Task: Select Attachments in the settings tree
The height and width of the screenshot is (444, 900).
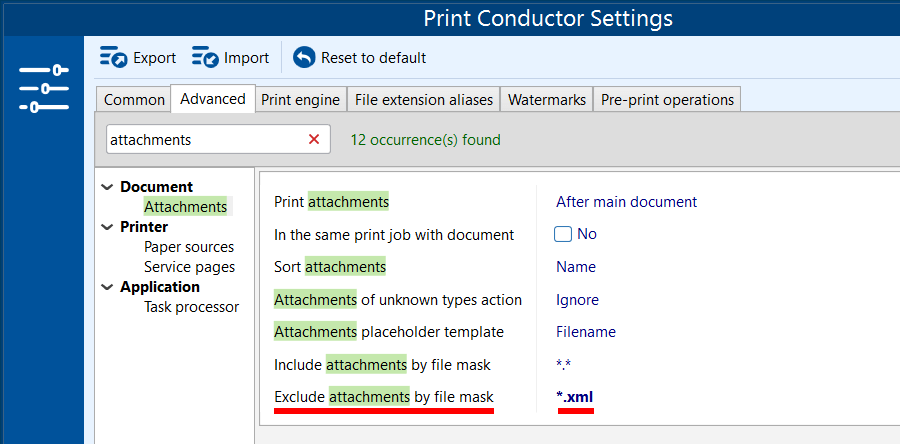Action: pos(185,207)
